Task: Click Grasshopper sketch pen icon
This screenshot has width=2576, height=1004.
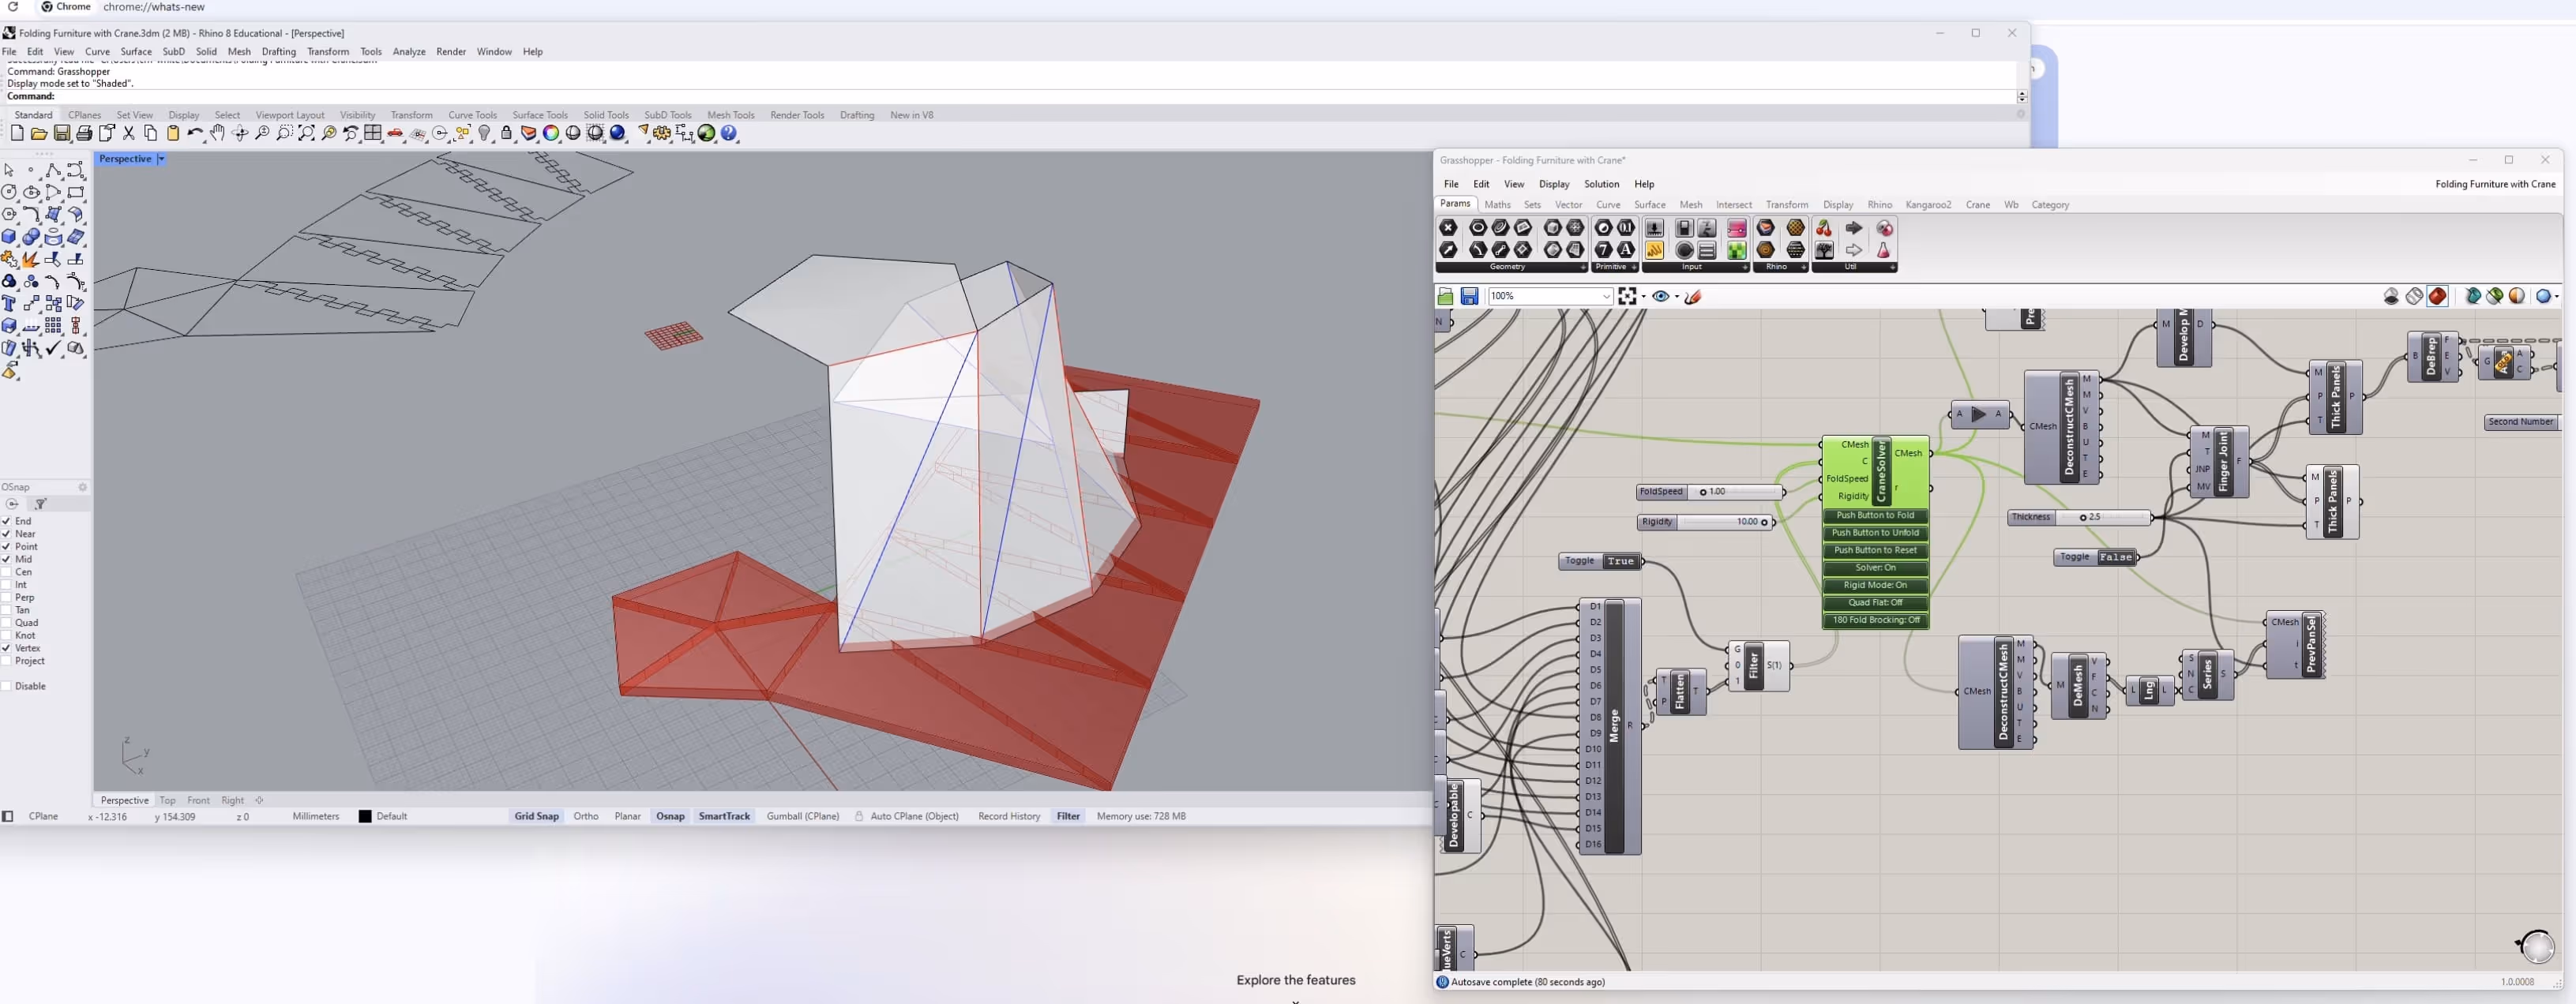Action: coord(1693,296)
